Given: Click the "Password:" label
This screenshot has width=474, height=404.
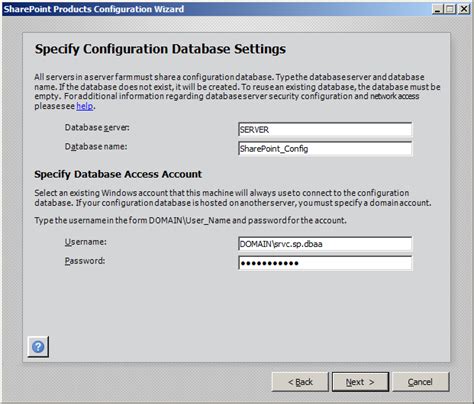Looking at the screenshot, I should pos(85,261).
